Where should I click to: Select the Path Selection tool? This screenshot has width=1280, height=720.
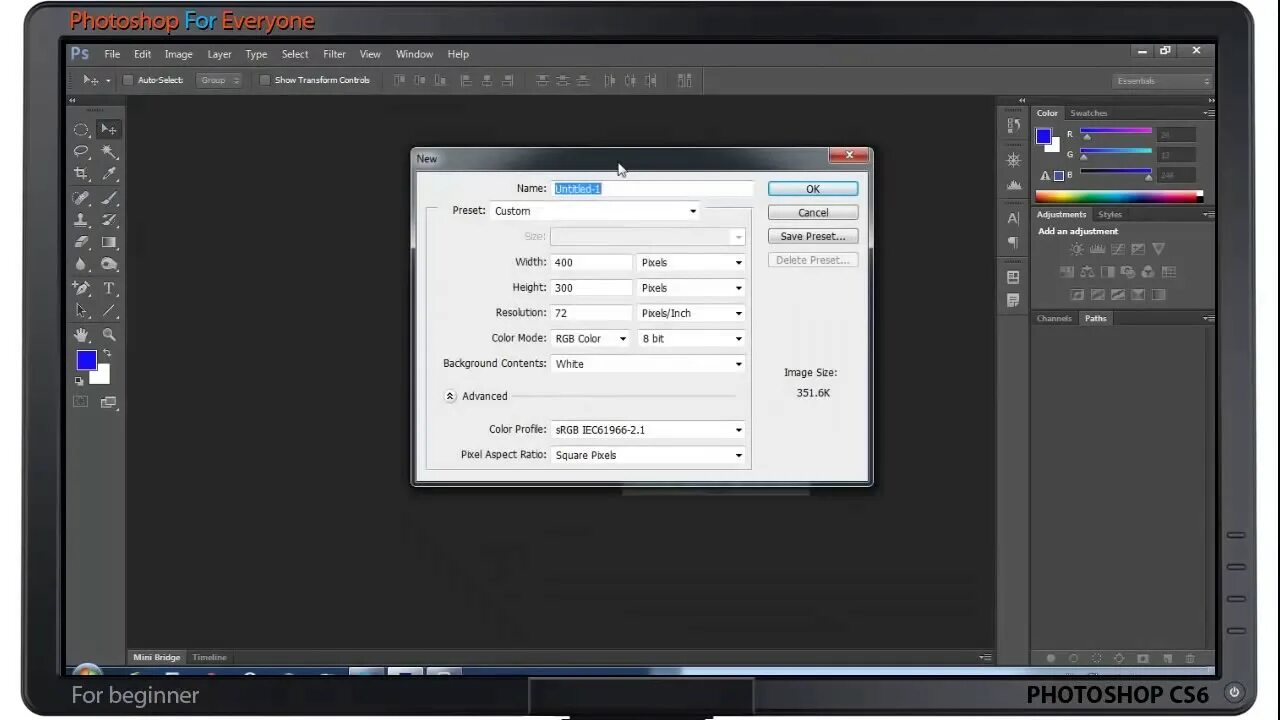click(x=81, y=311)
